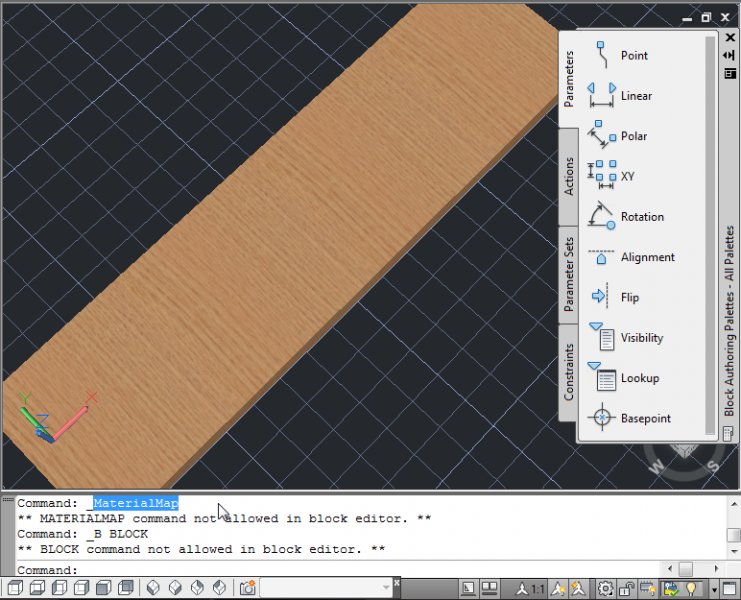Set NW Isometric view

coord(220,588)
